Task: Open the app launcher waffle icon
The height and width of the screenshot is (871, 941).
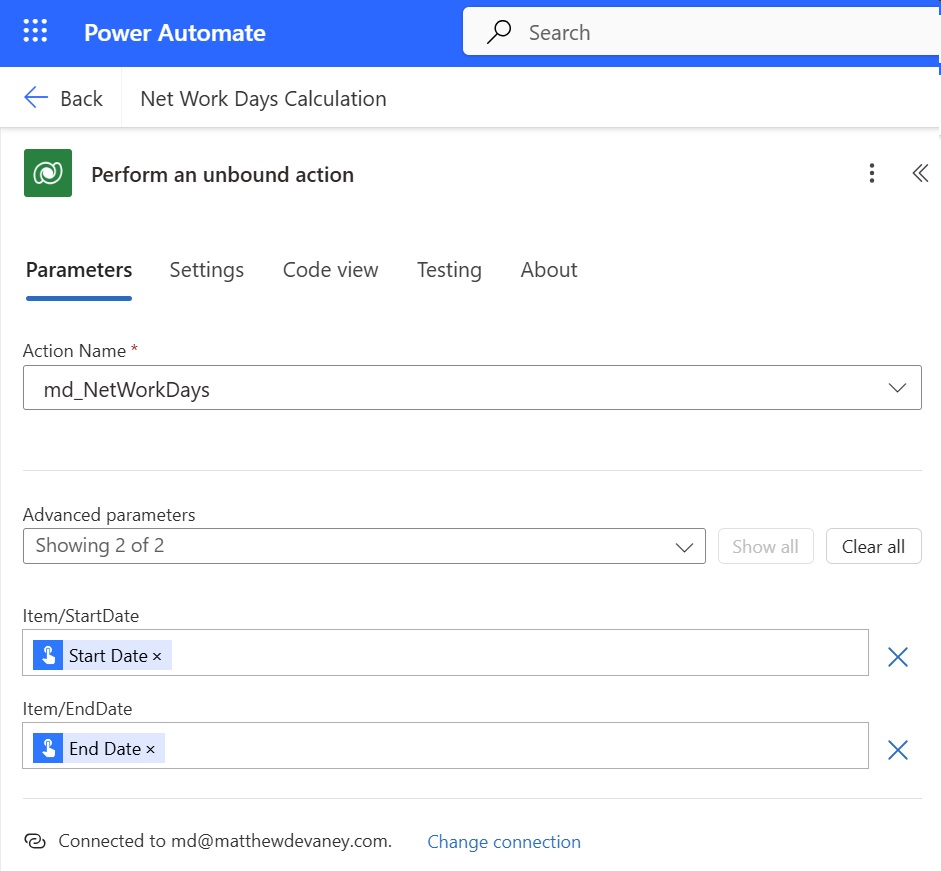Action: coord(35,31)
